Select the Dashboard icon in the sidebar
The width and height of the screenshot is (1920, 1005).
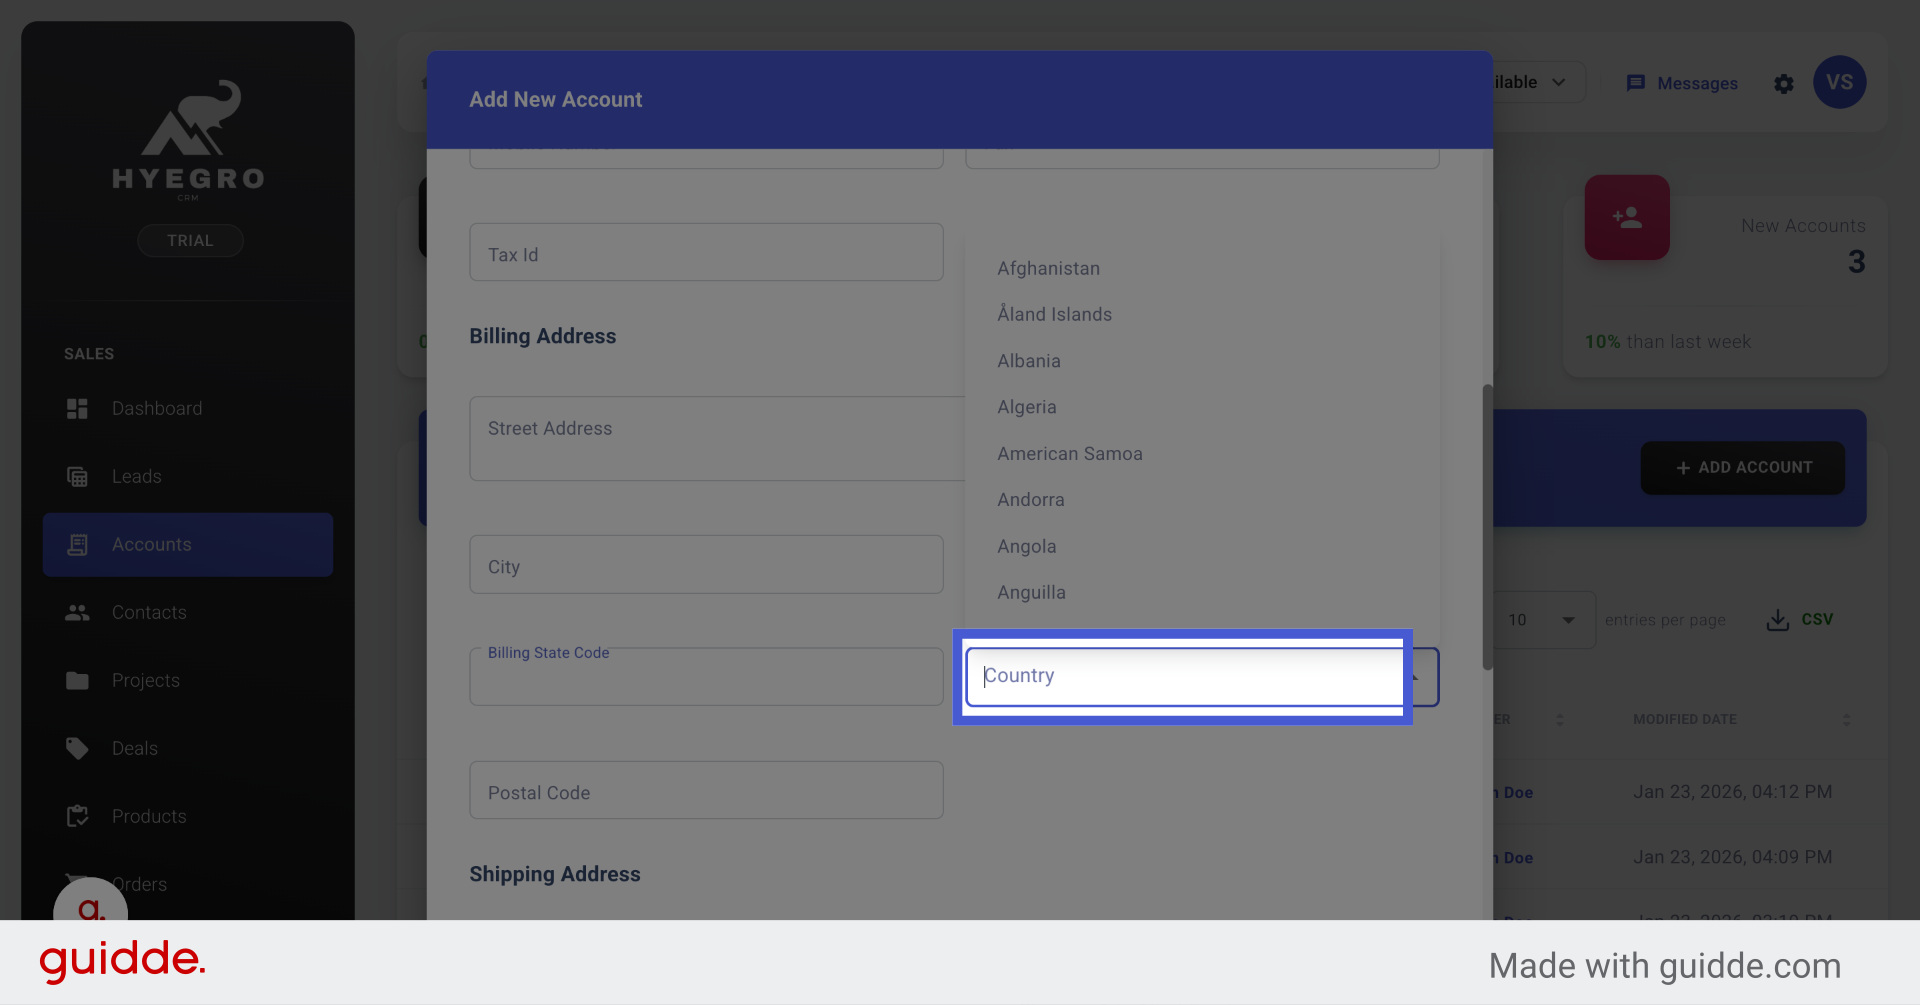click(77, 408)
